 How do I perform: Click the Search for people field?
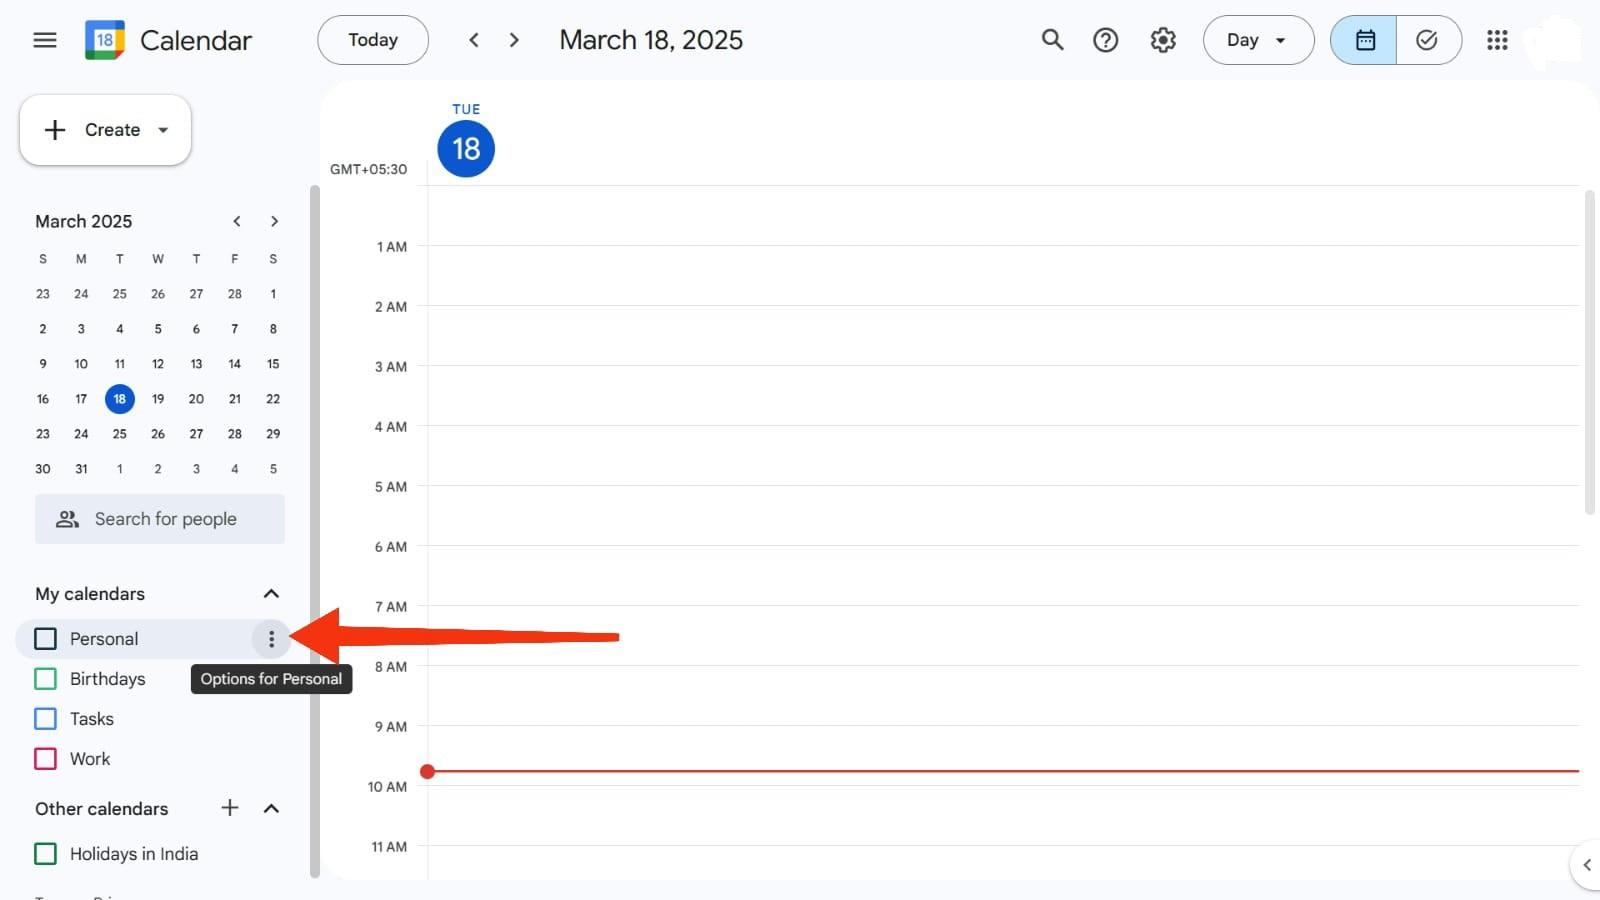click(160, 519)
